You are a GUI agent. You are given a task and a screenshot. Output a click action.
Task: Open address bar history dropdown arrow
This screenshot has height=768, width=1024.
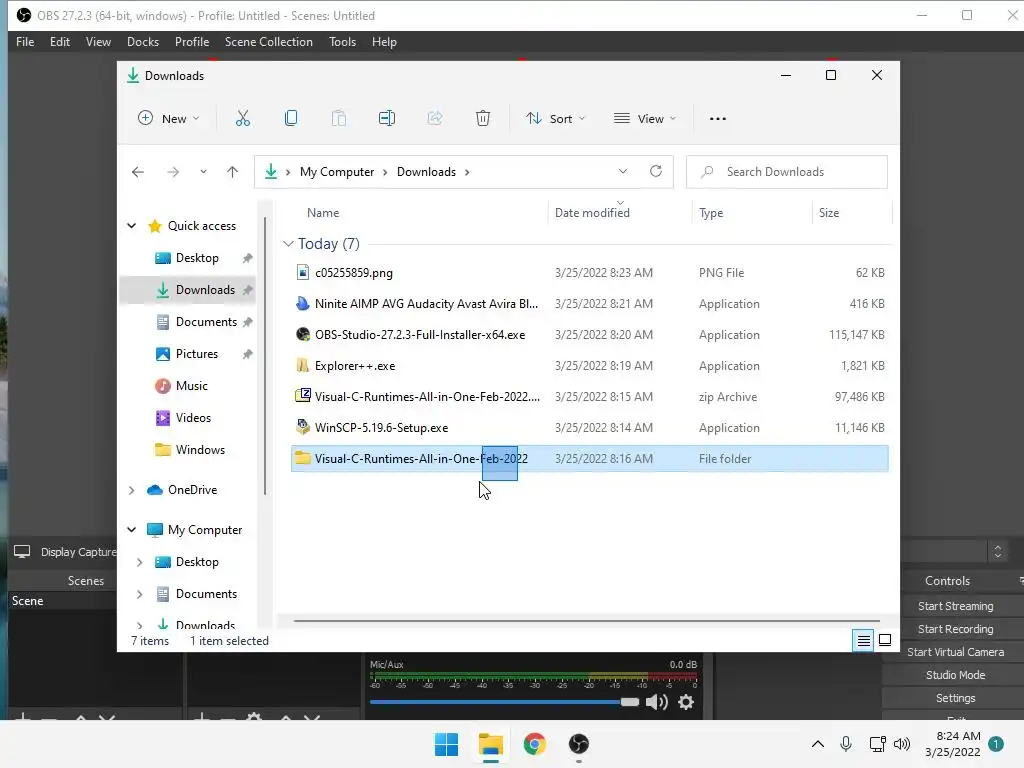622,171
